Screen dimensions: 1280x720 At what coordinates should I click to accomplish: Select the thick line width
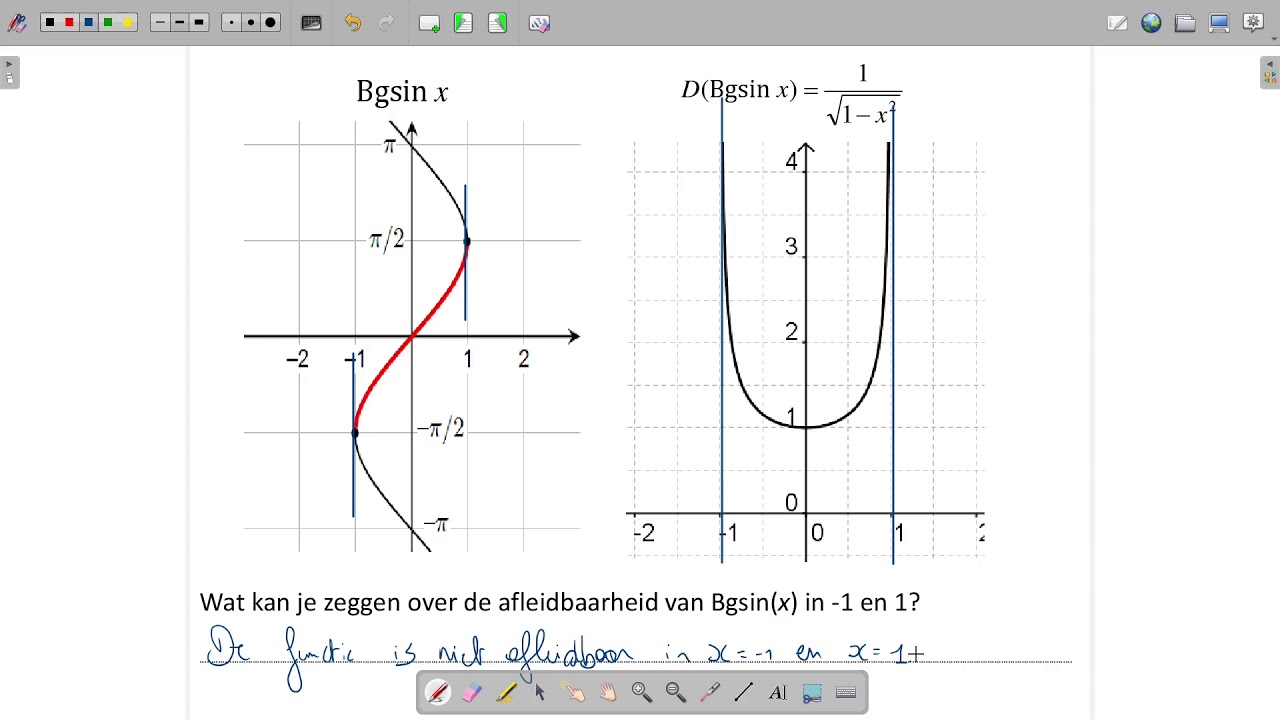pyautogui.click(x=199, y=23)
